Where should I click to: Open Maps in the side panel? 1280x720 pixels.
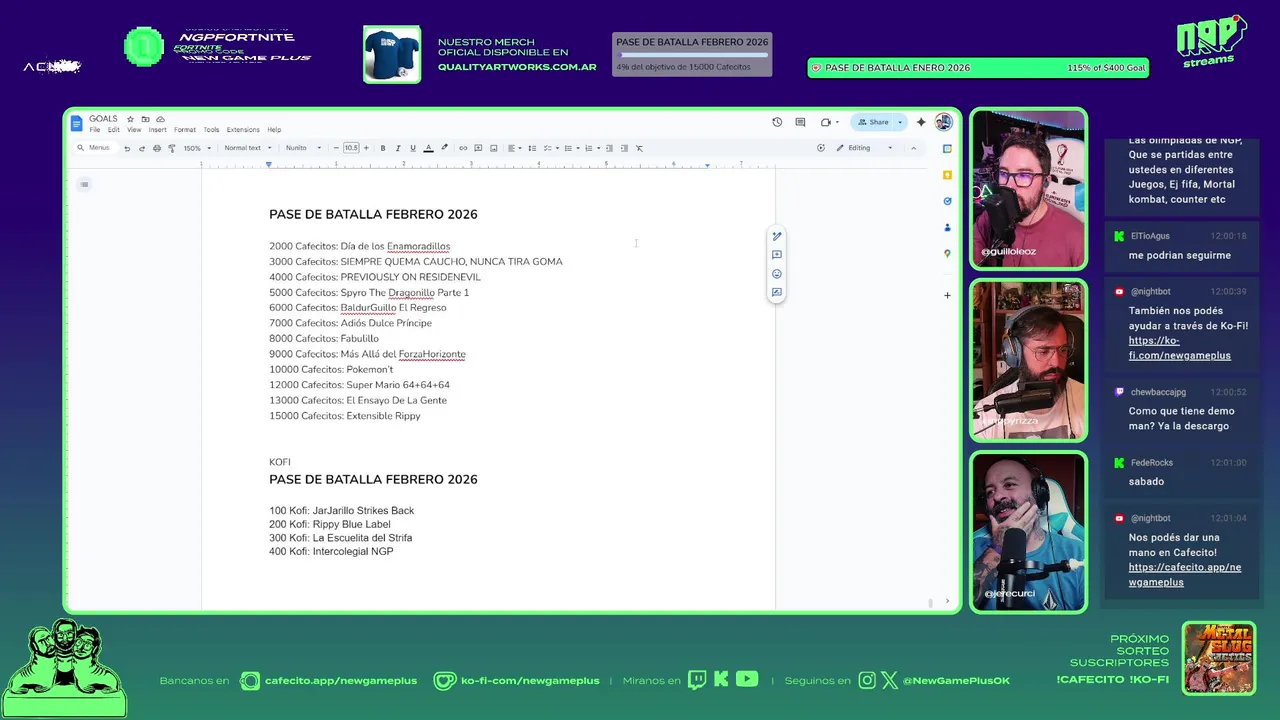click(947, 254)
